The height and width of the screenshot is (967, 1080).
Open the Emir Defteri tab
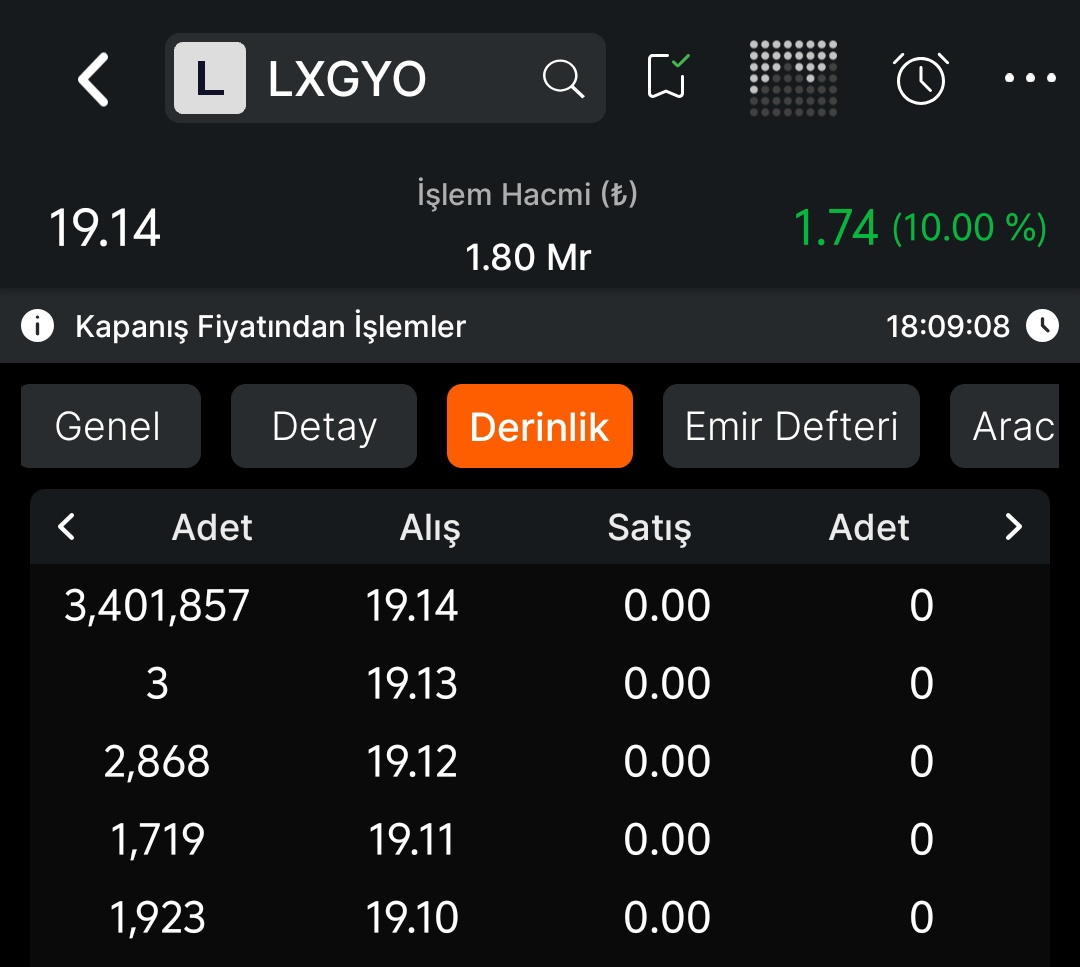coord(791,426)
